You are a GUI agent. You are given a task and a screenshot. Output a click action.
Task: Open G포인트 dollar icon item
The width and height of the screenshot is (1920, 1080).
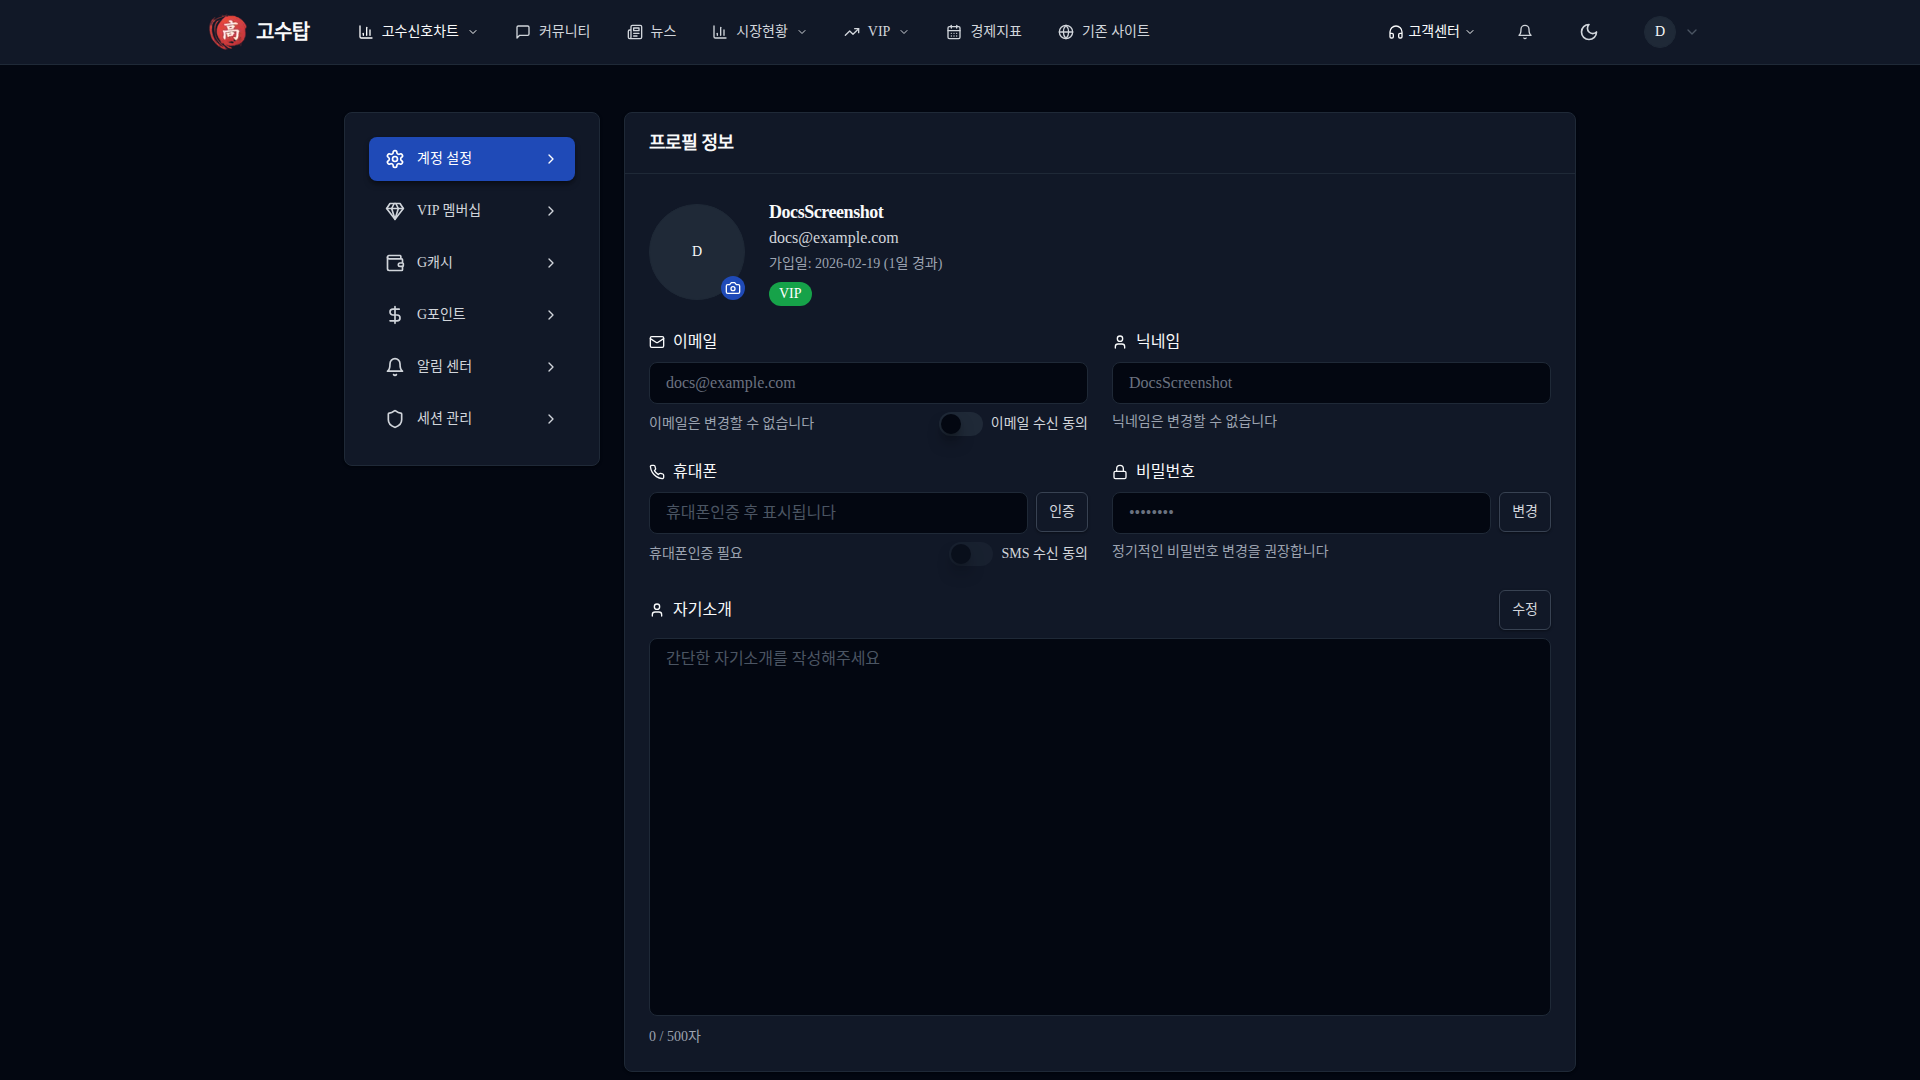[x=471, y=315]
